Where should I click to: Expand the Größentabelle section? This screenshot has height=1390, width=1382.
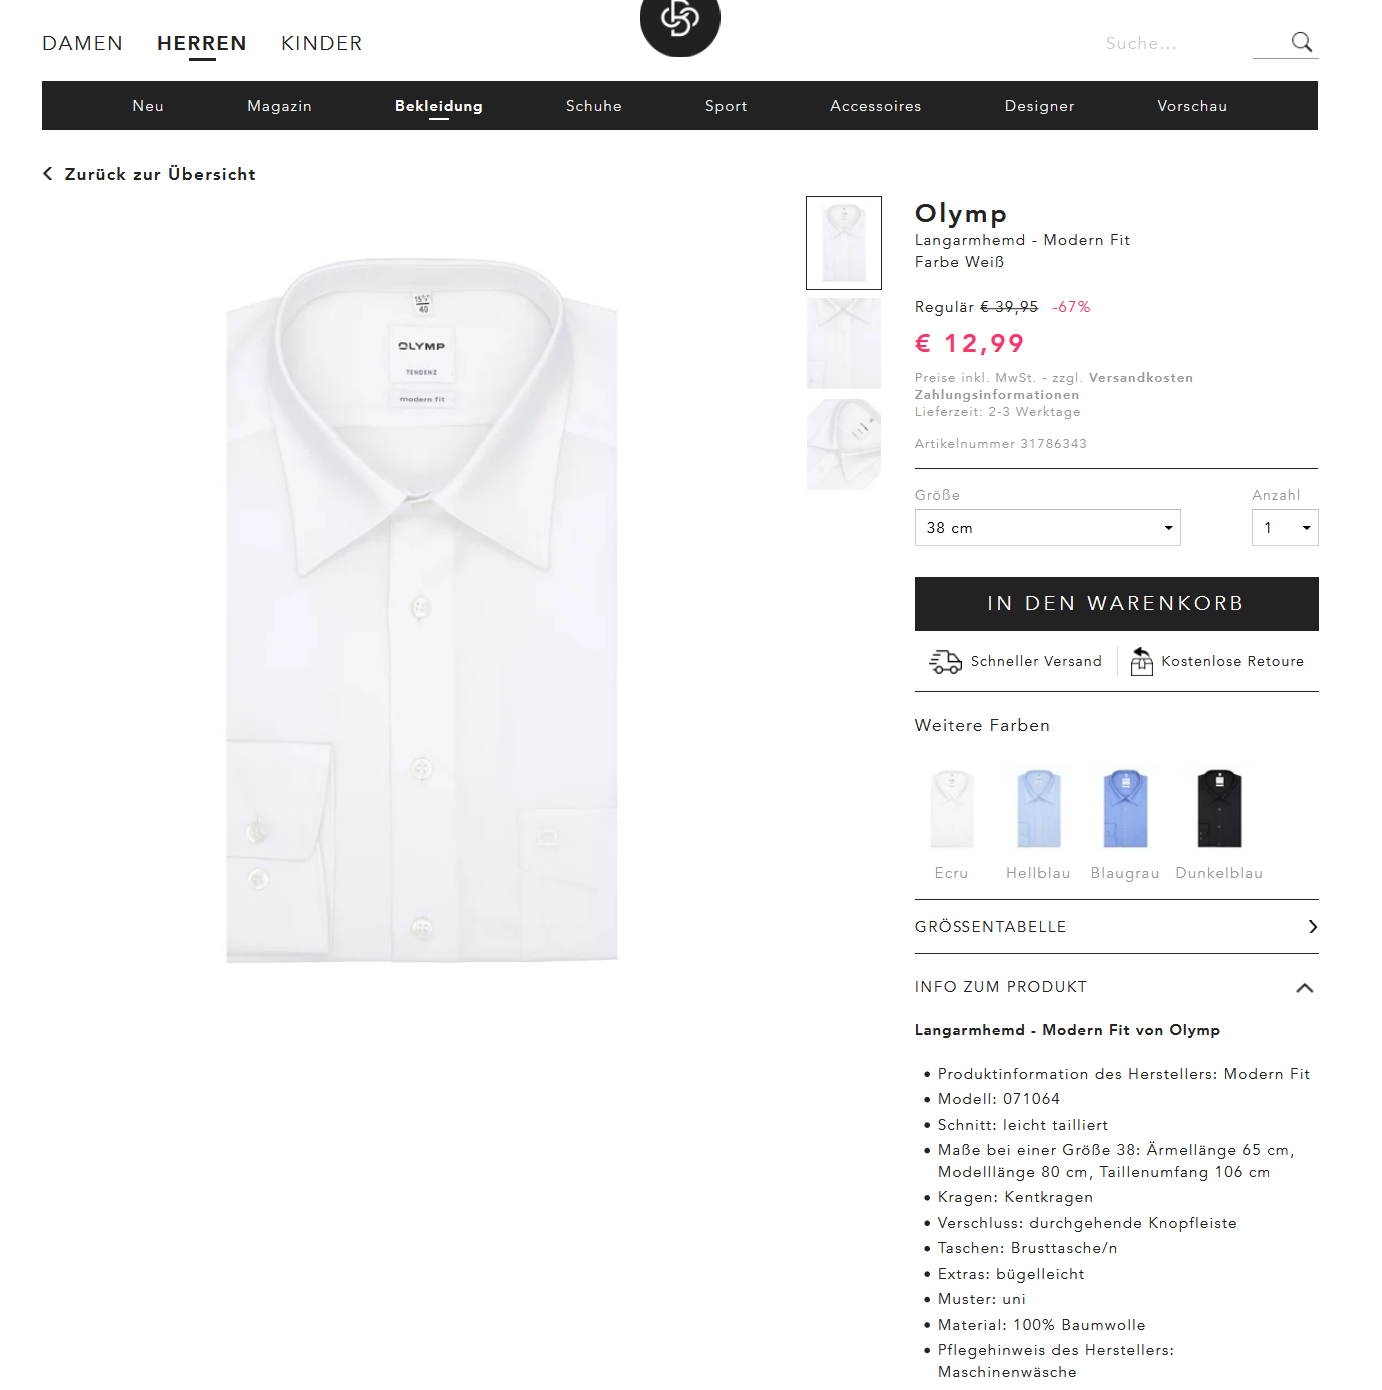tap(1115, 927)
